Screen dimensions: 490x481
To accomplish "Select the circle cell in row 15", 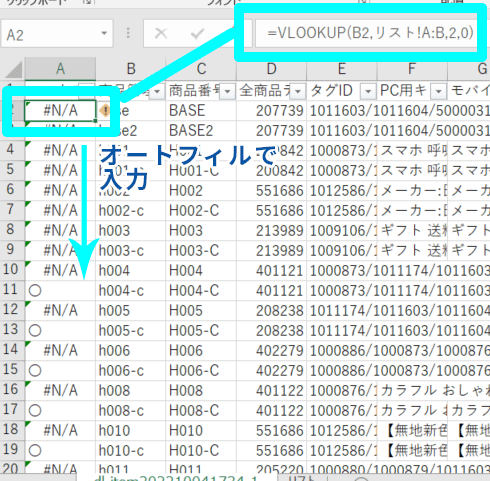I will [x=60, y=371].
